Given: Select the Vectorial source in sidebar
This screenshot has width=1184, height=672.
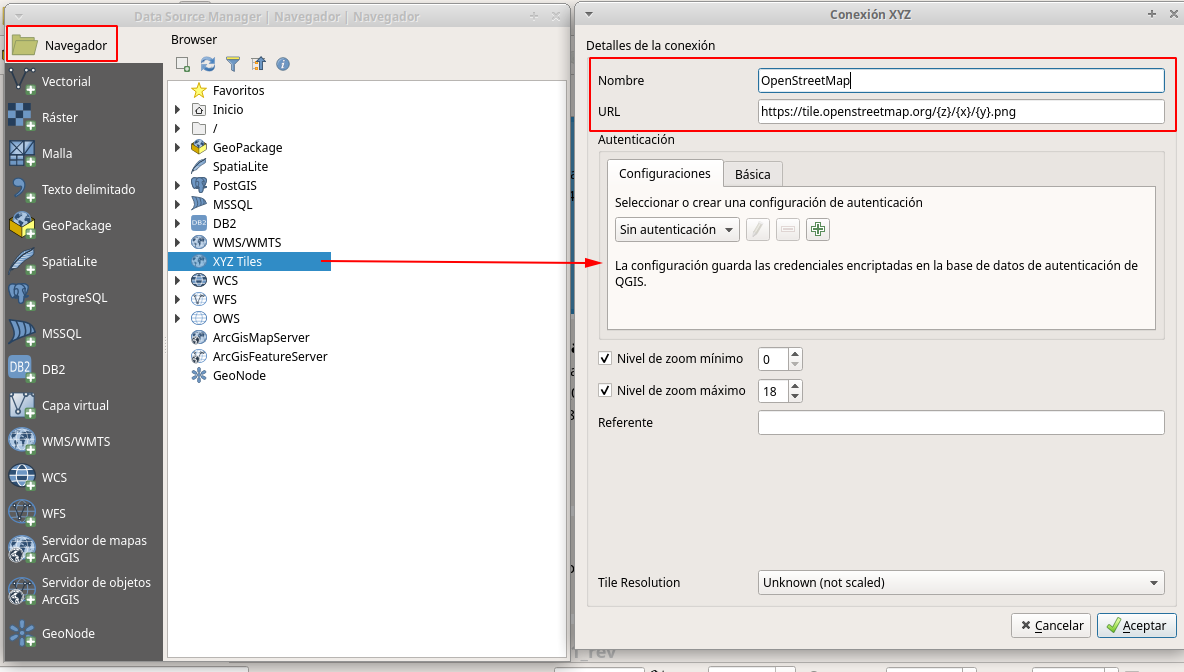Looking at the screenshot, I should coord(65,82).
